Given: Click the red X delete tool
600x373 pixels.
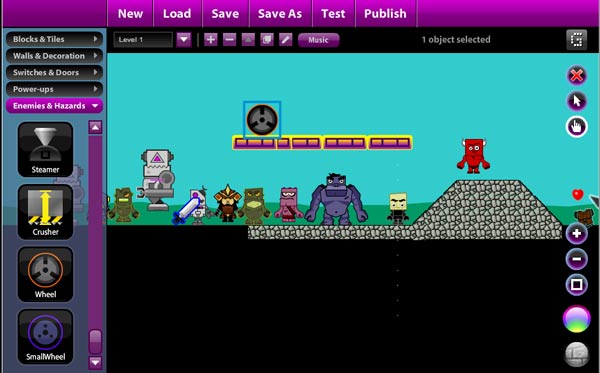Looking at the screenshot, I should [577, 75].
